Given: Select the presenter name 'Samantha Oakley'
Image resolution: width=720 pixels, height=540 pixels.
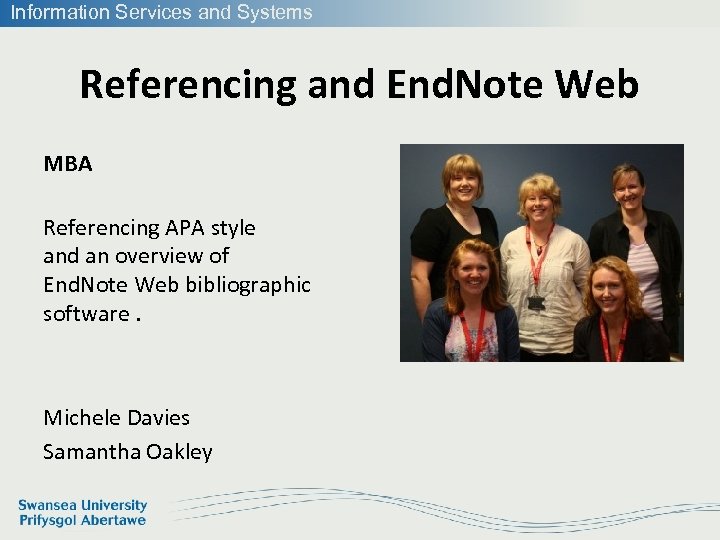Looking at the screenshot, I should (128, 452).
